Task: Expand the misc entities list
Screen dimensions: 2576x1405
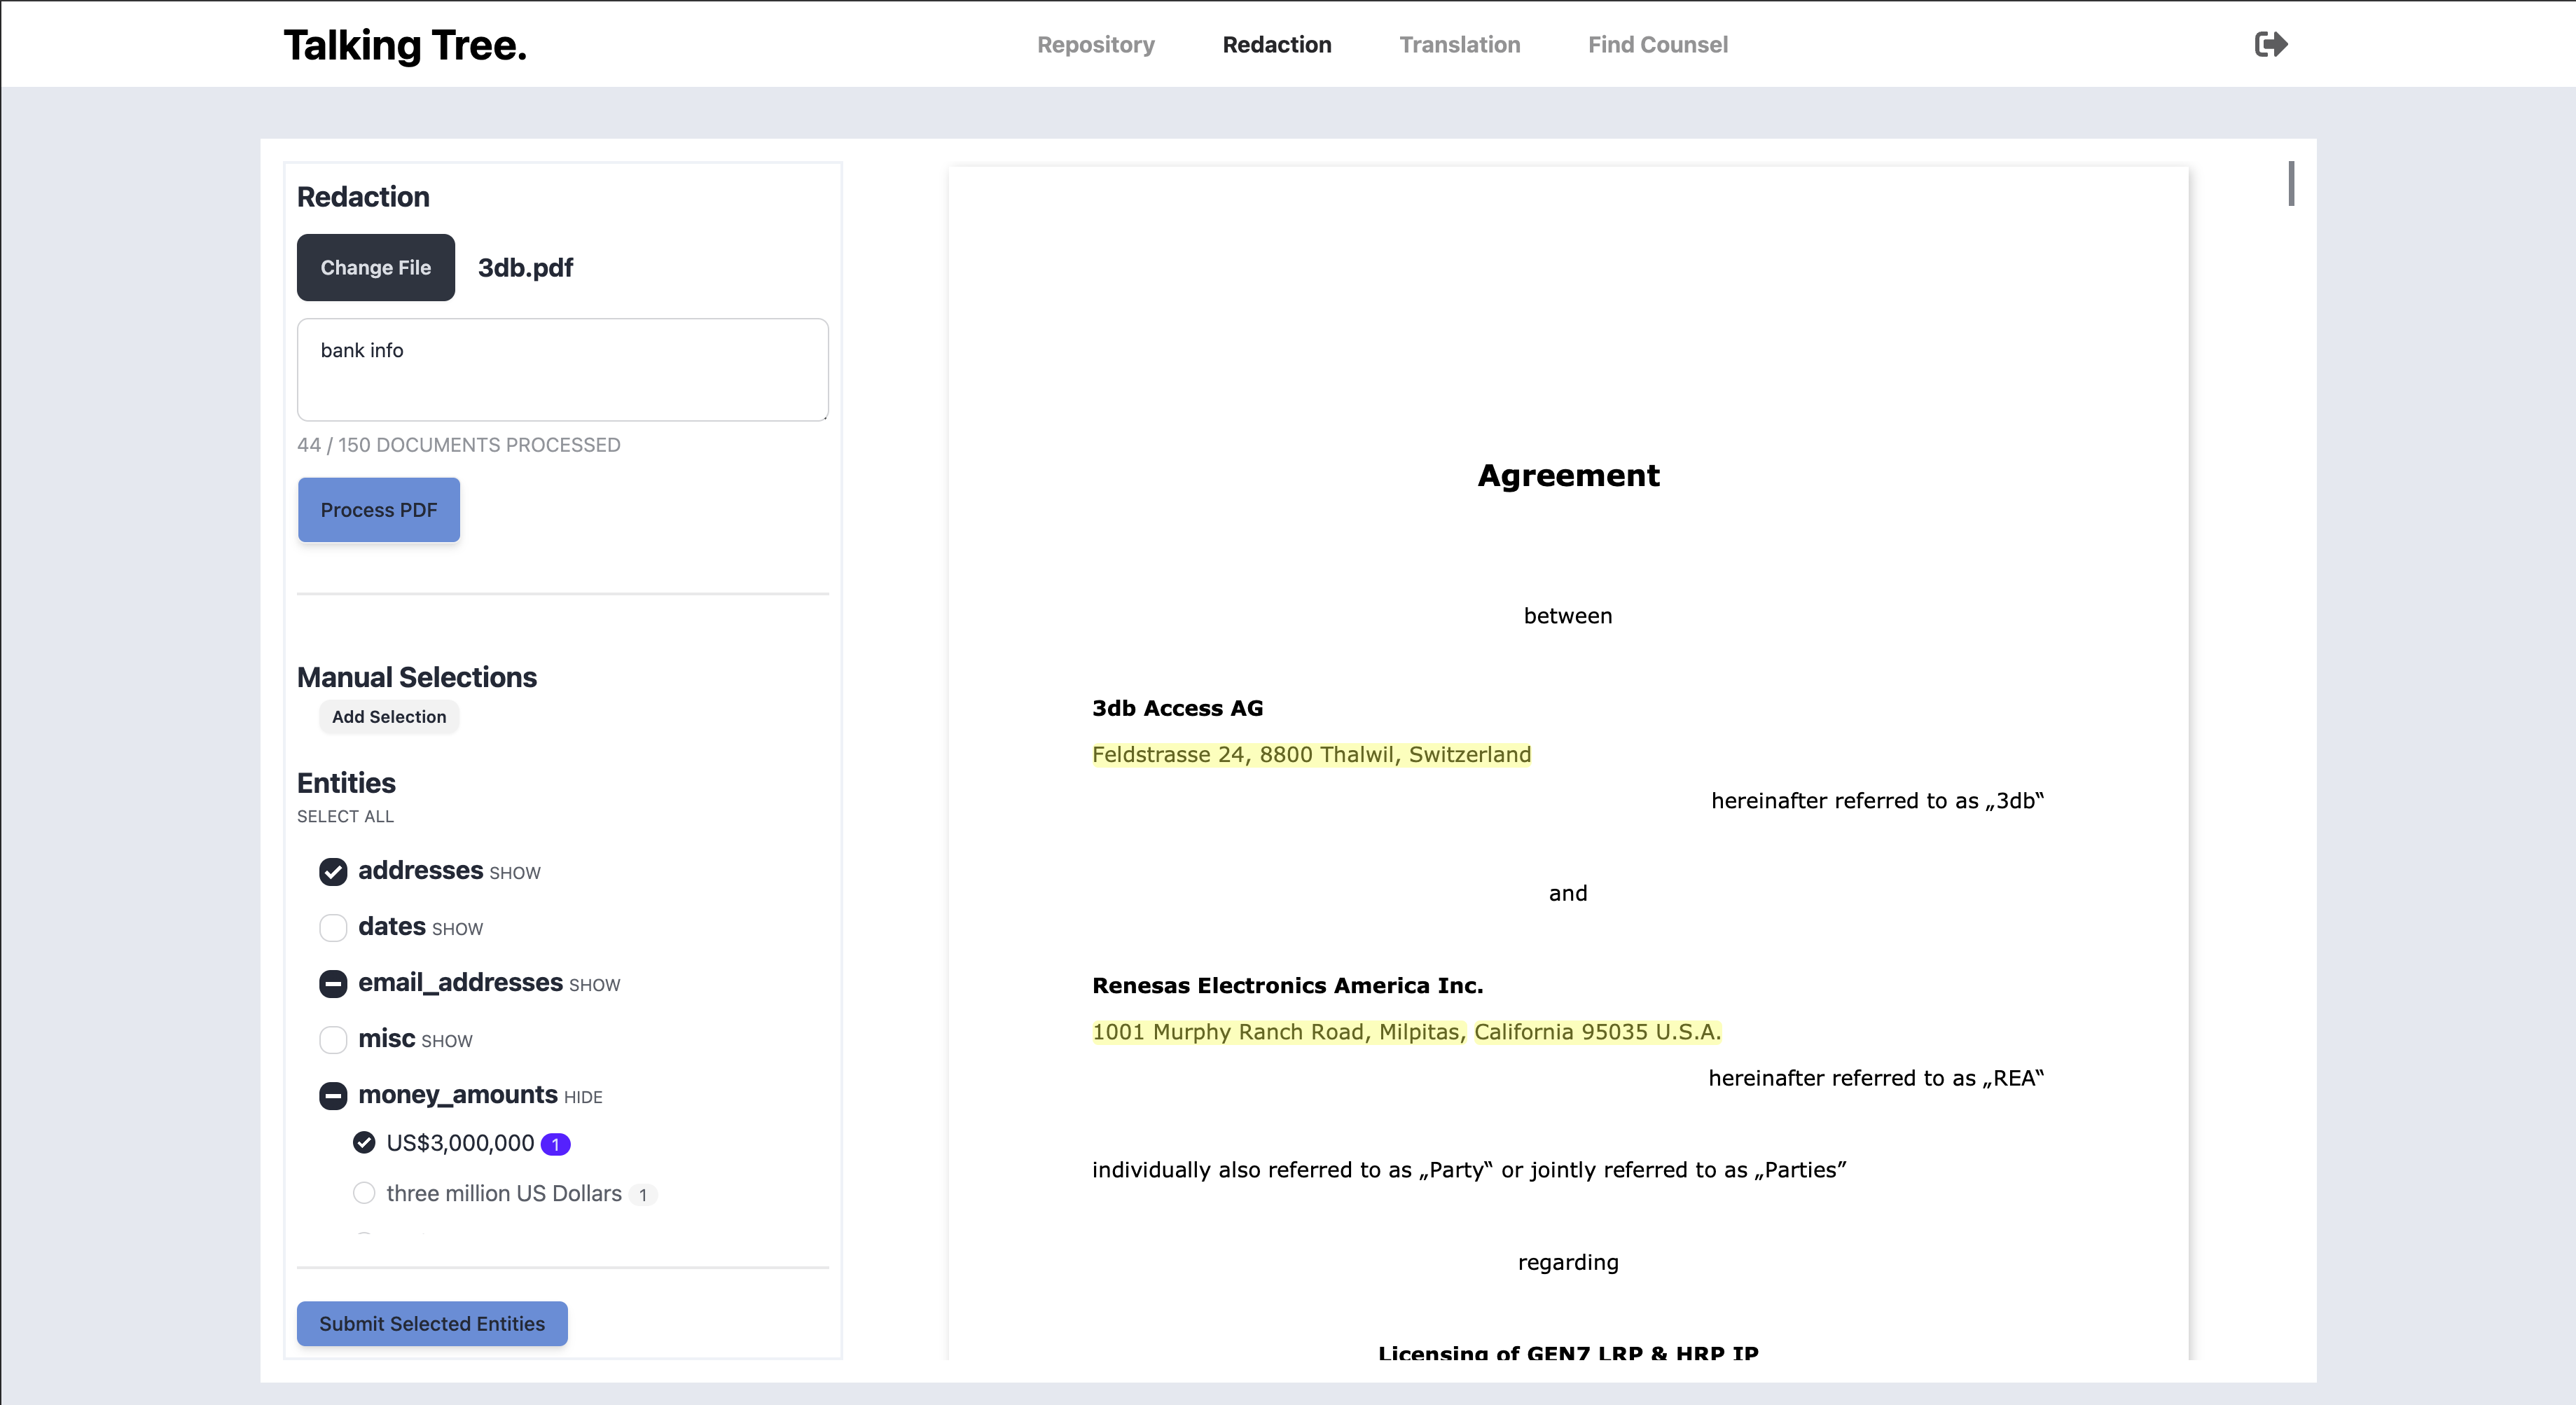Action: 447,1041
